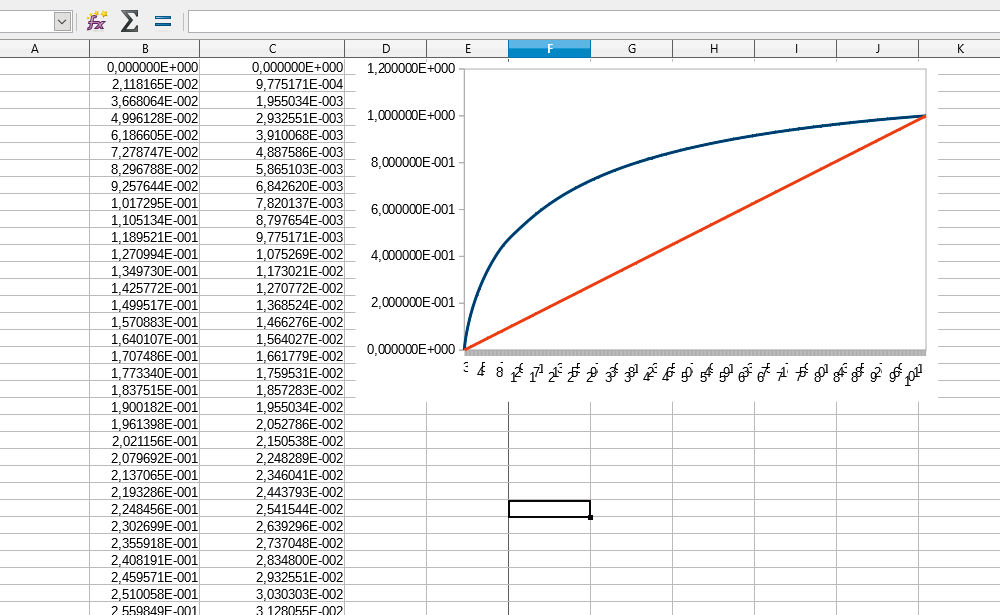Viewport: 1000px width, 615px height.
Task: Select column B via its header
Action: coord(145,49)
